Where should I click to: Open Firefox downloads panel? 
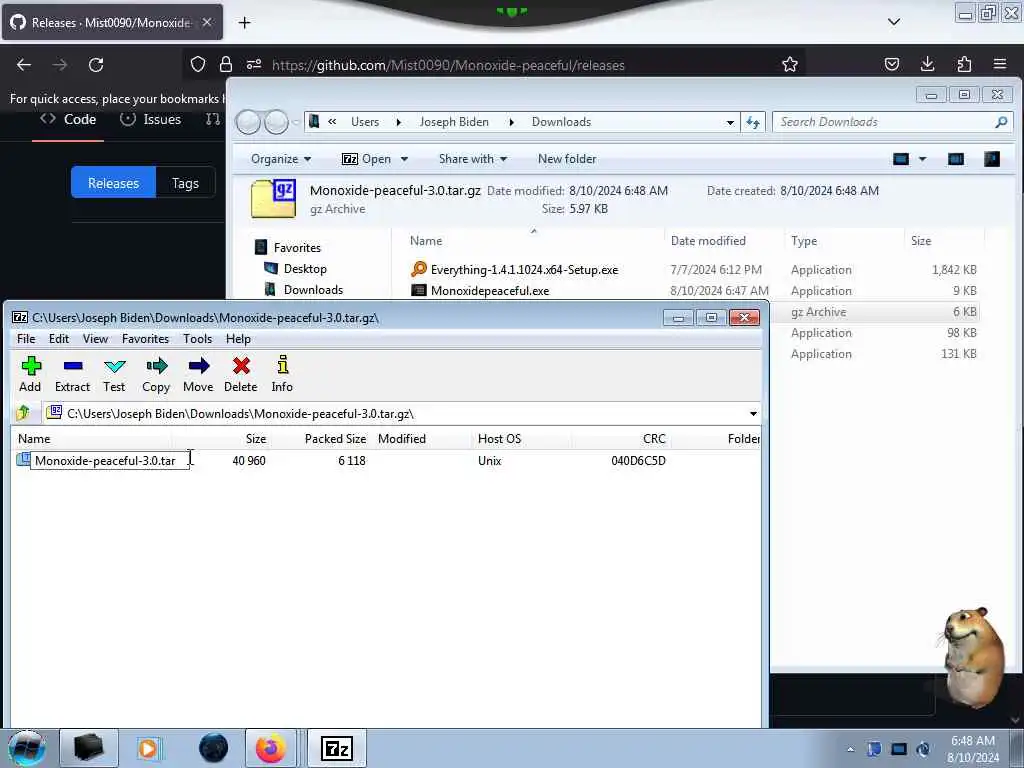[927, 64]
